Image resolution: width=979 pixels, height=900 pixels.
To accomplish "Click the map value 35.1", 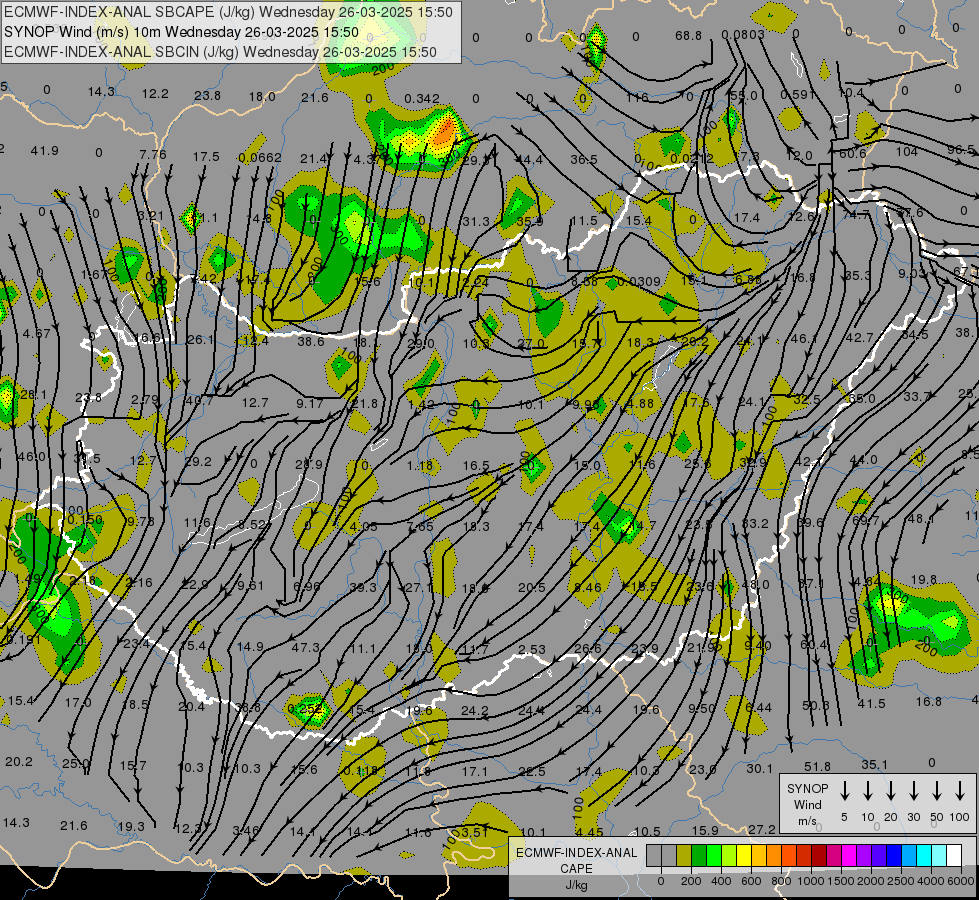I will click(x=875, y=764).
